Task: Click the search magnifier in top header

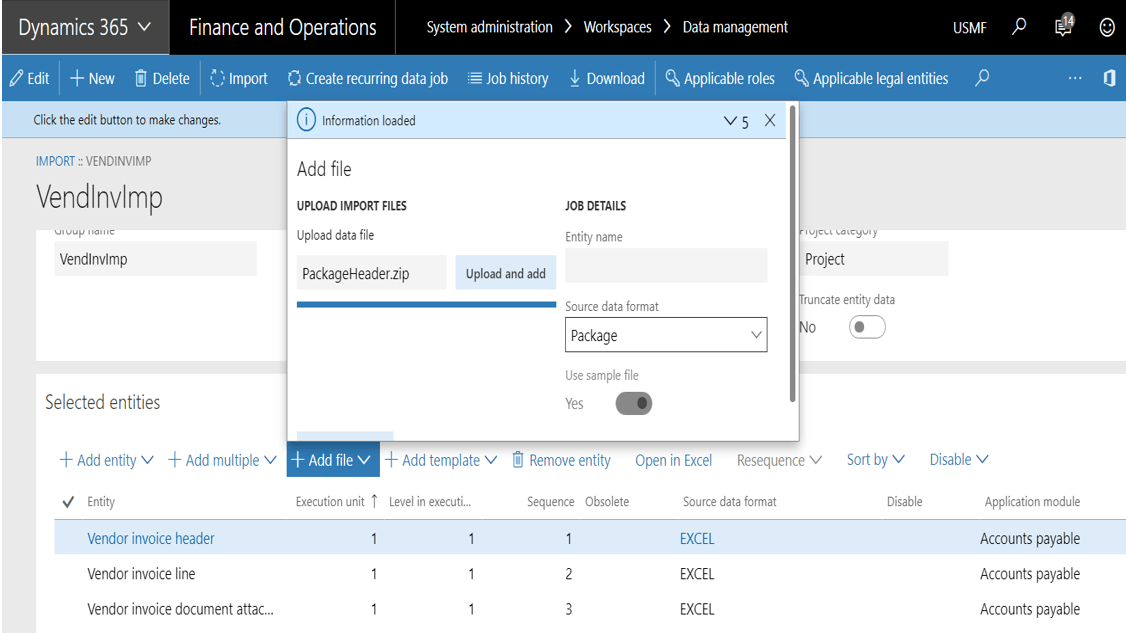Action: point(1019,27)
